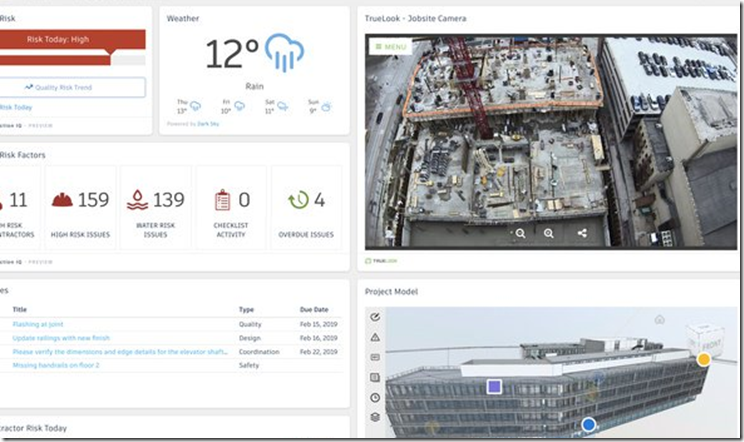Screen dimensions: 744x442
Task: Click the Title column header
Action: point(19,310)
